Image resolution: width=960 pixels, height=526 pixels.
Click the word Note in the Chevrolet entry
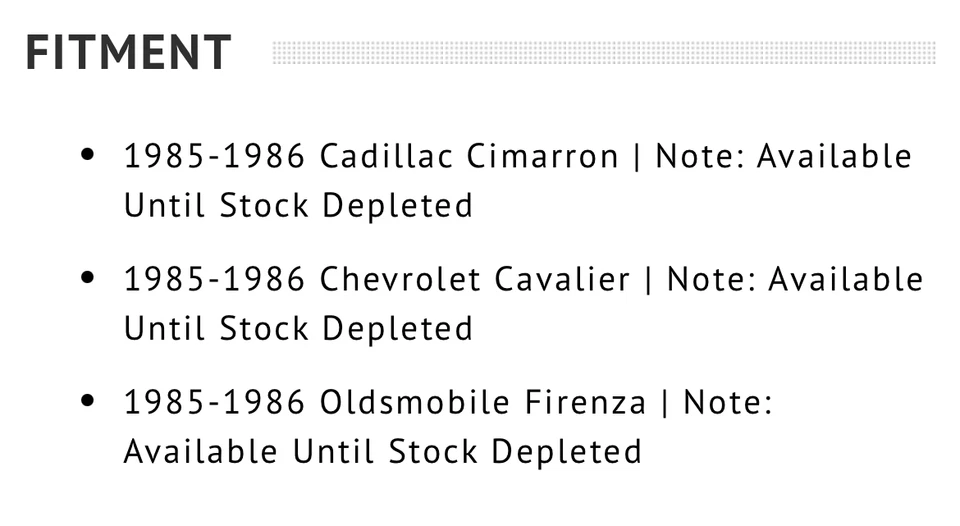(710, 280)
